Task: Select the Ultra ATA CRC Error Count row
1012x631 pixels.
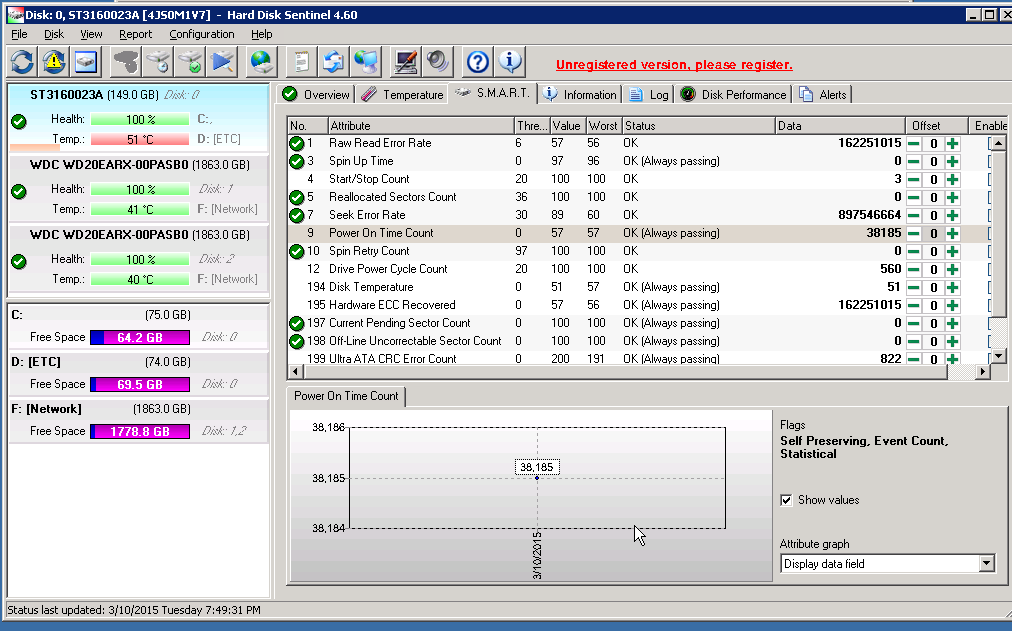Action: (x=638, y=358)
